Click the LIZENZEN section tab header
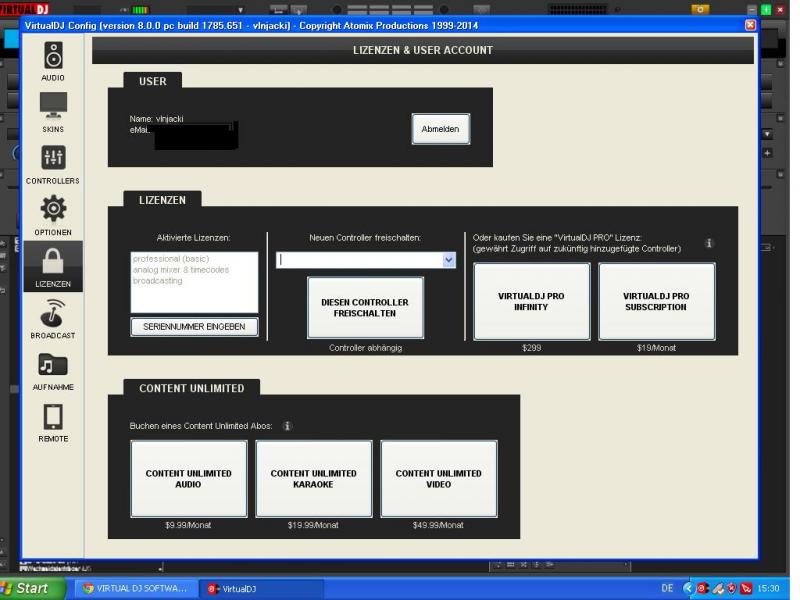 coord(162,200)
